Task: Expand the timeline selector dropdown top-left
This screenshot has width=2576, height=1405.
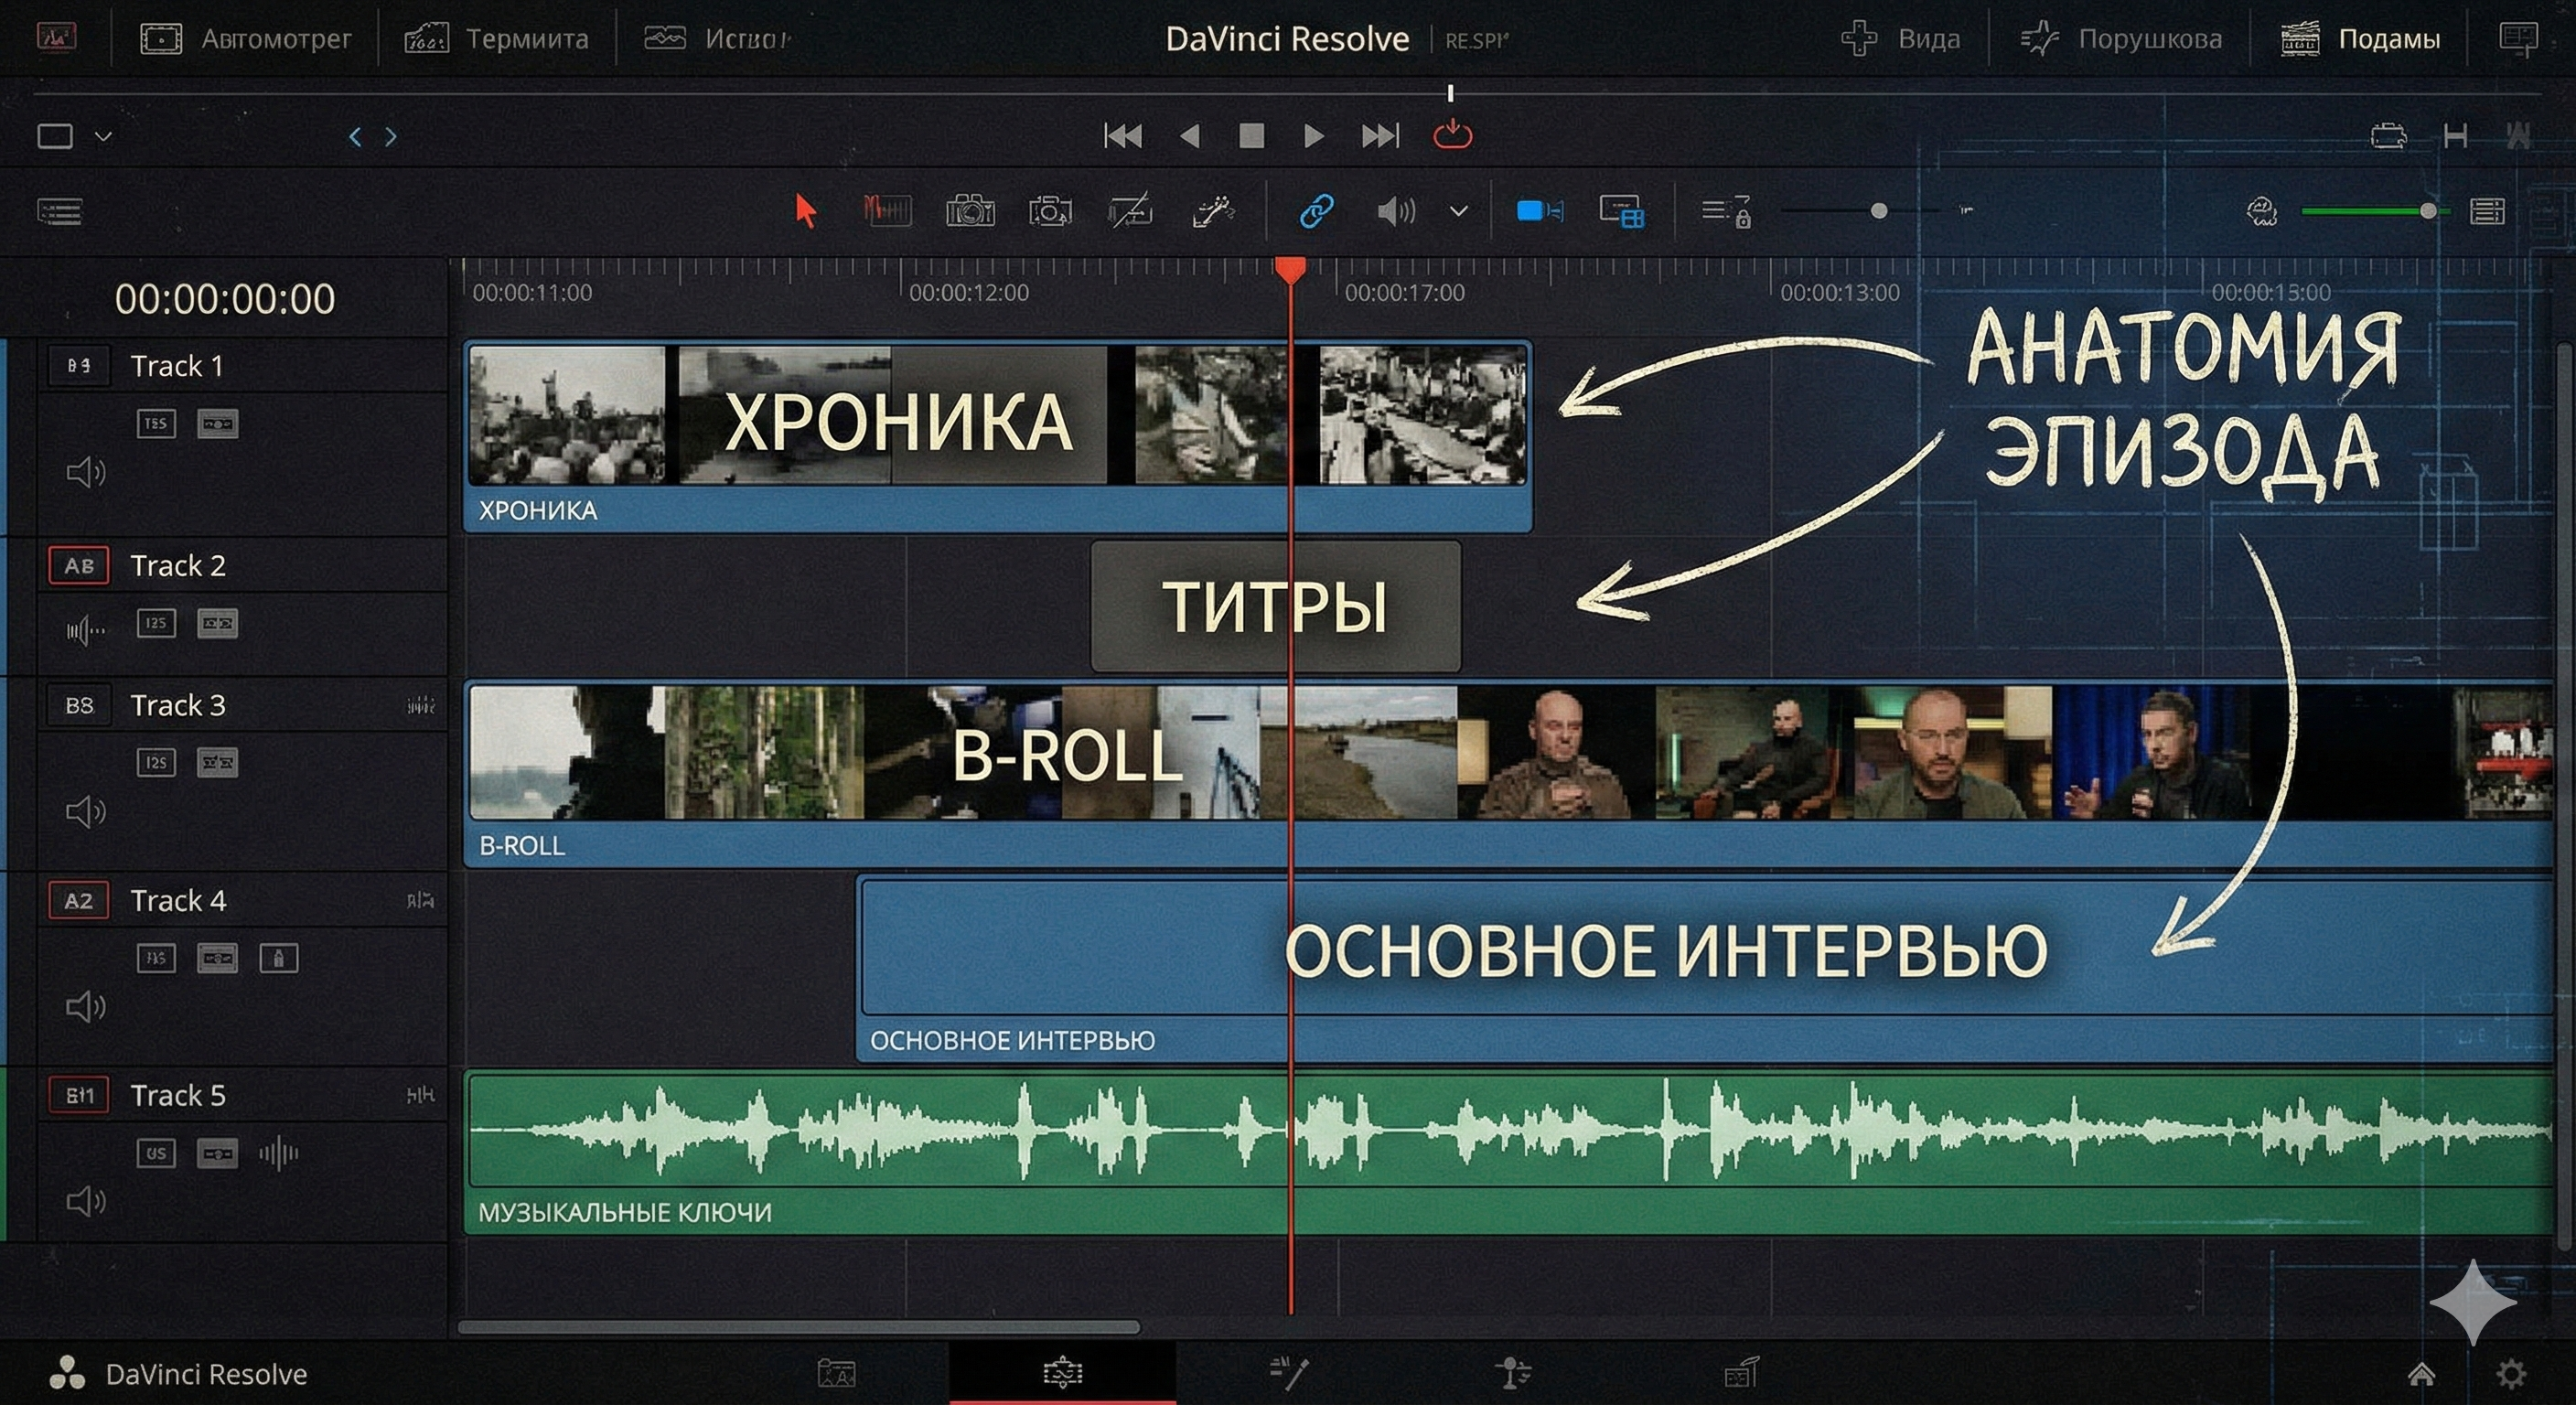Action: point(103,135)
